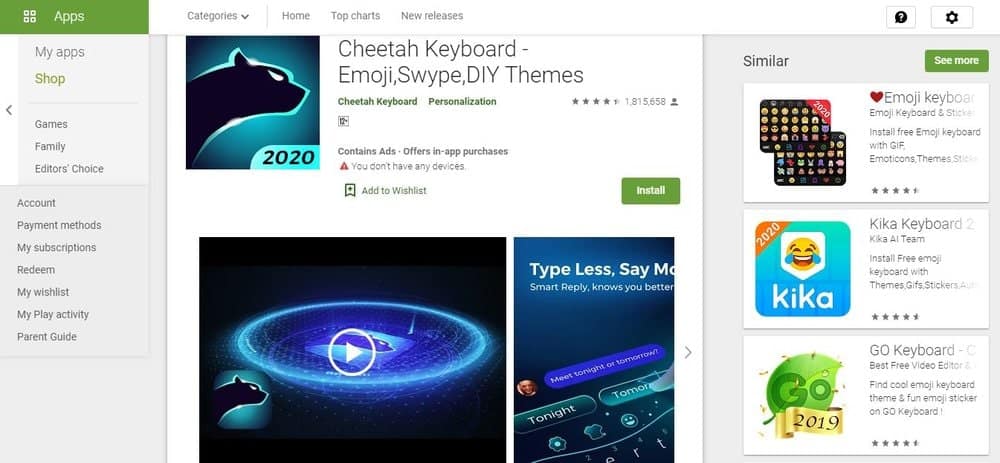Screen dimensions: 1000x463
Task: Click See more in Similar section
Action: click(957, 61)
